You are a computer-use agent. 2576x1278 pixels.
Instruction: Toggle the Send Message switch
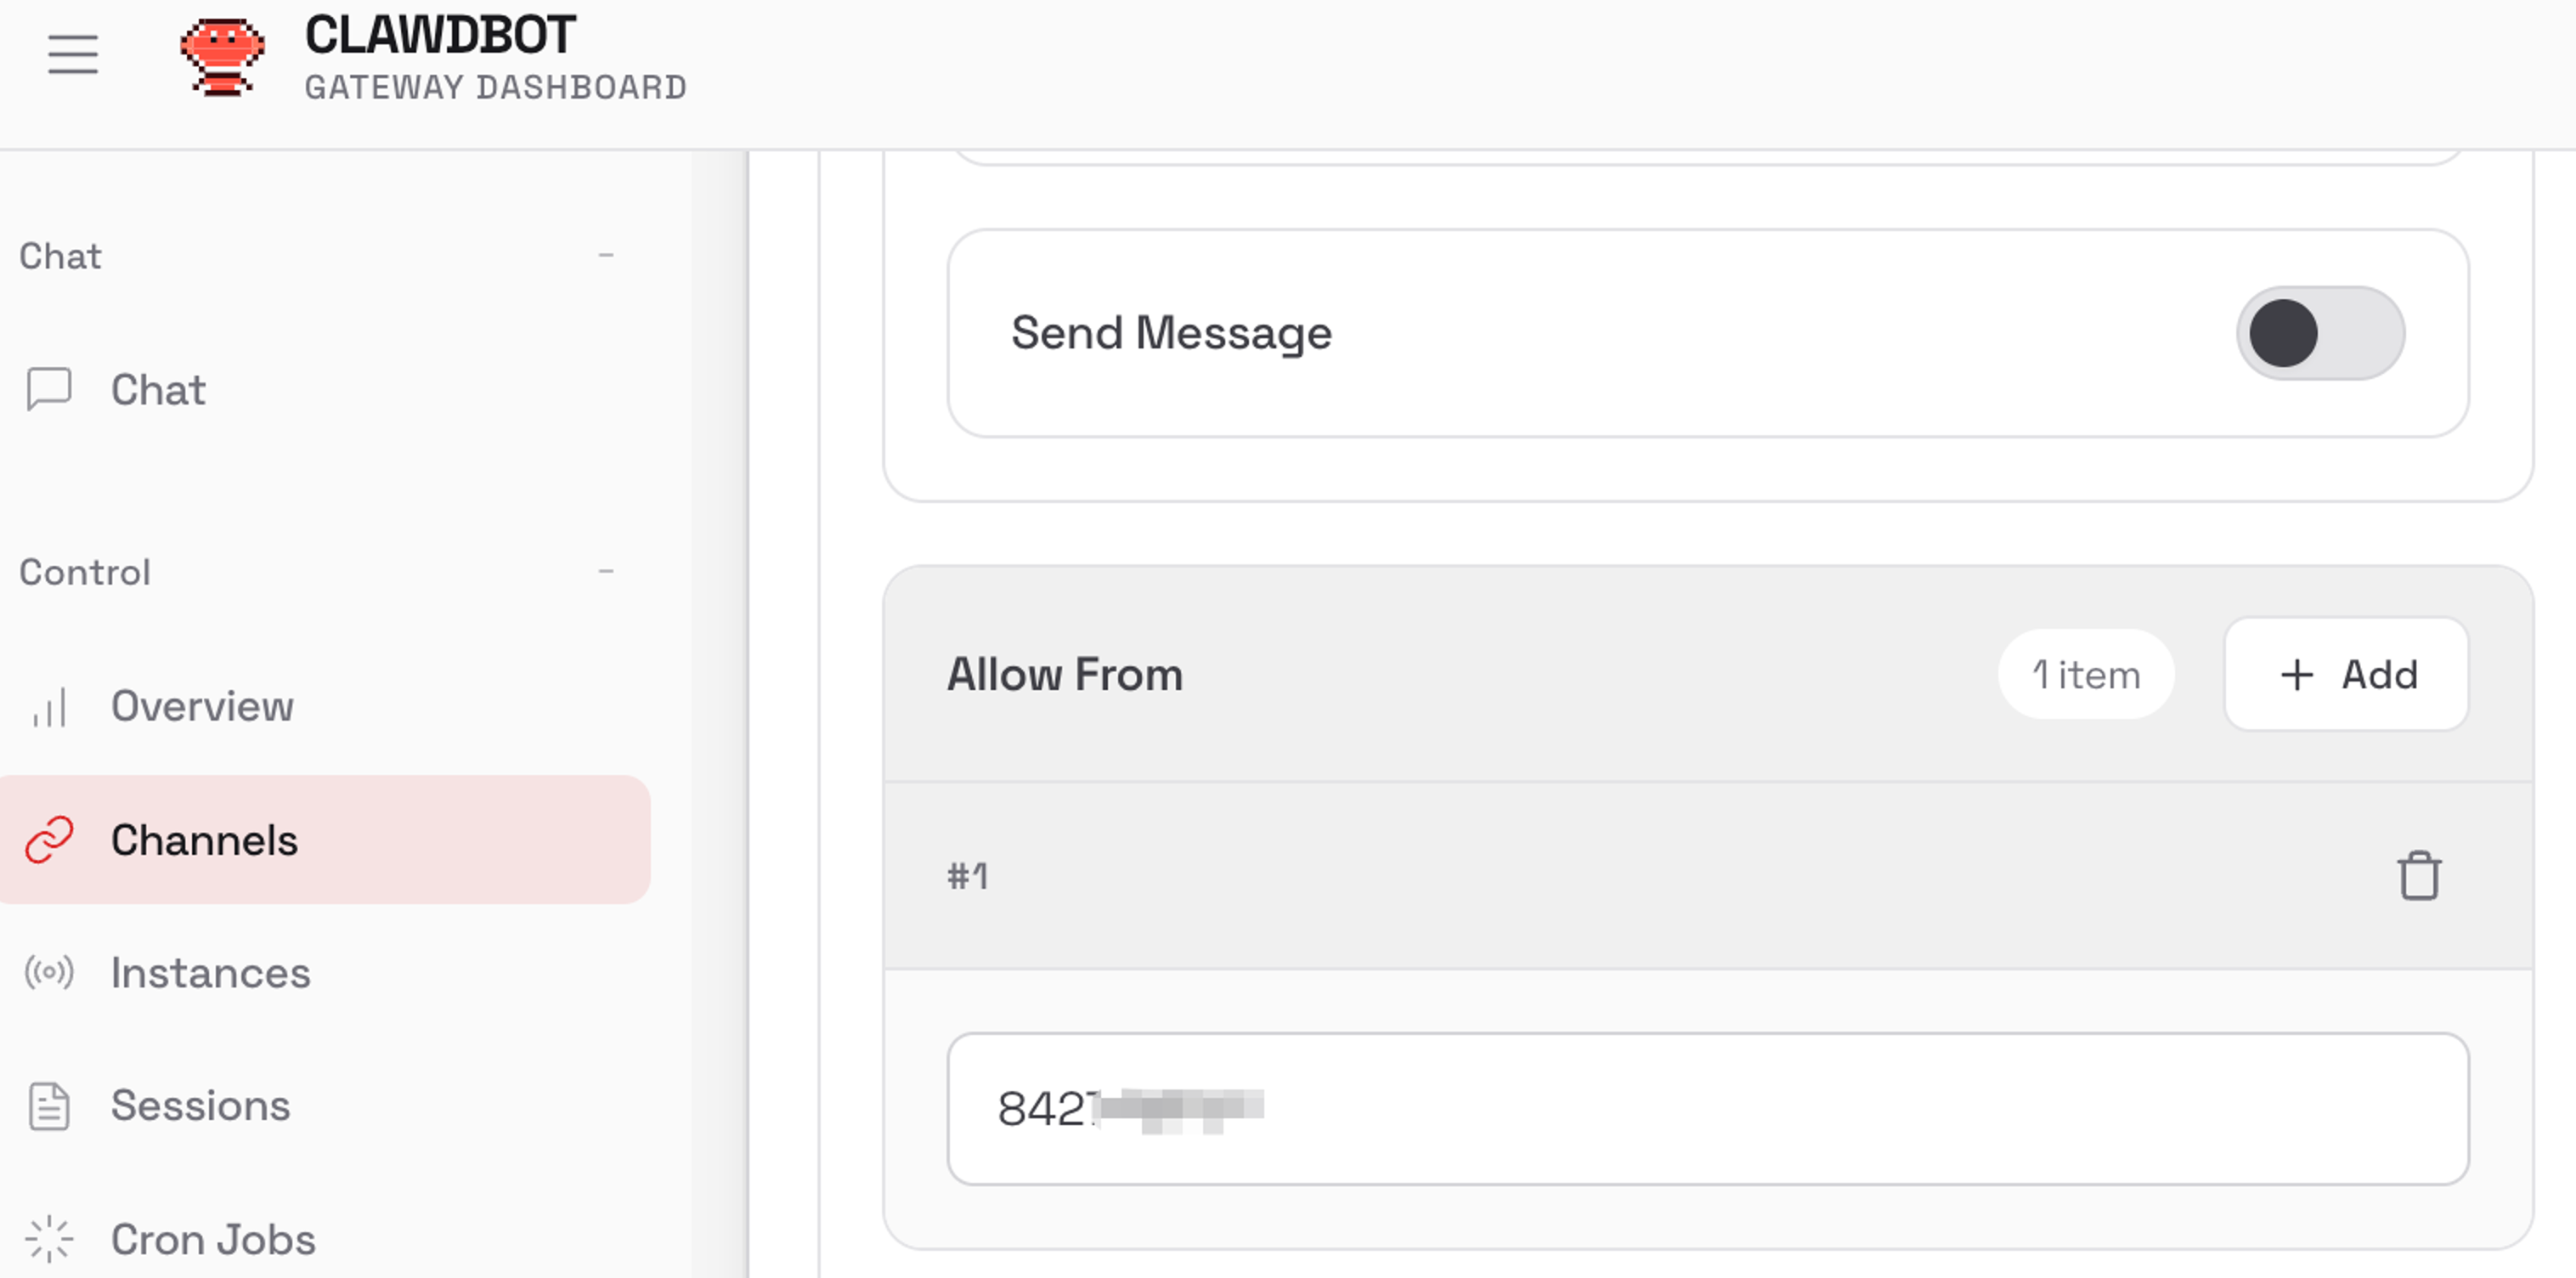[2320, 333]
